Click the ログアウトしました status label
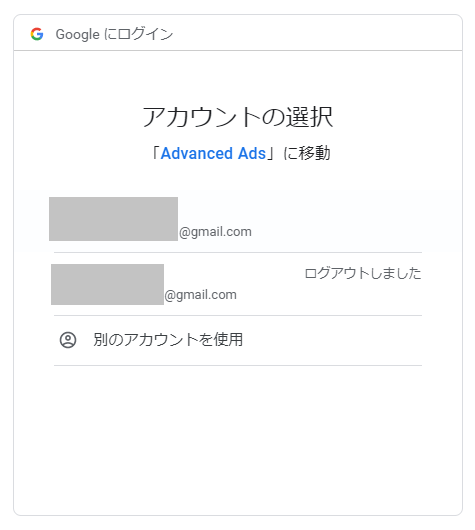The height and width of the screenshot is (530, 475). coord(363,273)
